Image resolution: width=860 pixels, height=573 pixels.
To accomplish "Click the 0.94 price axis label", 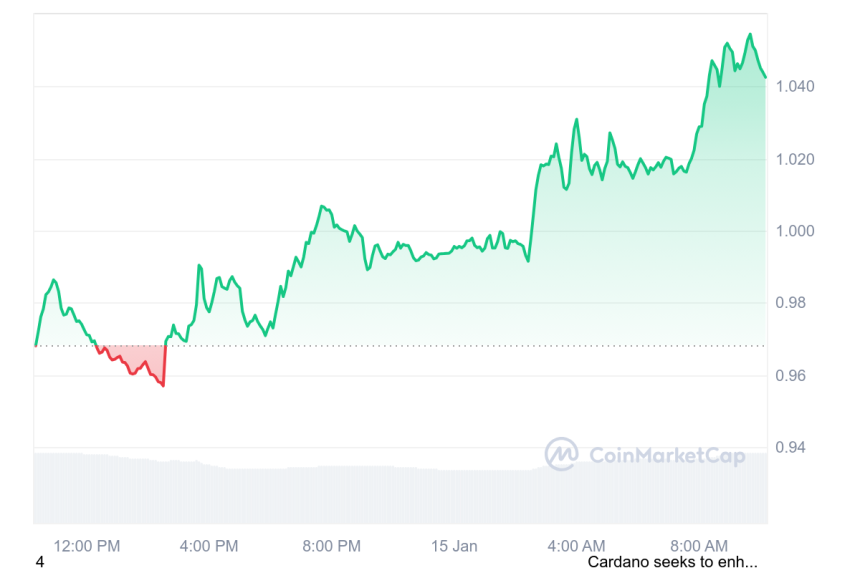I will 790,447.
